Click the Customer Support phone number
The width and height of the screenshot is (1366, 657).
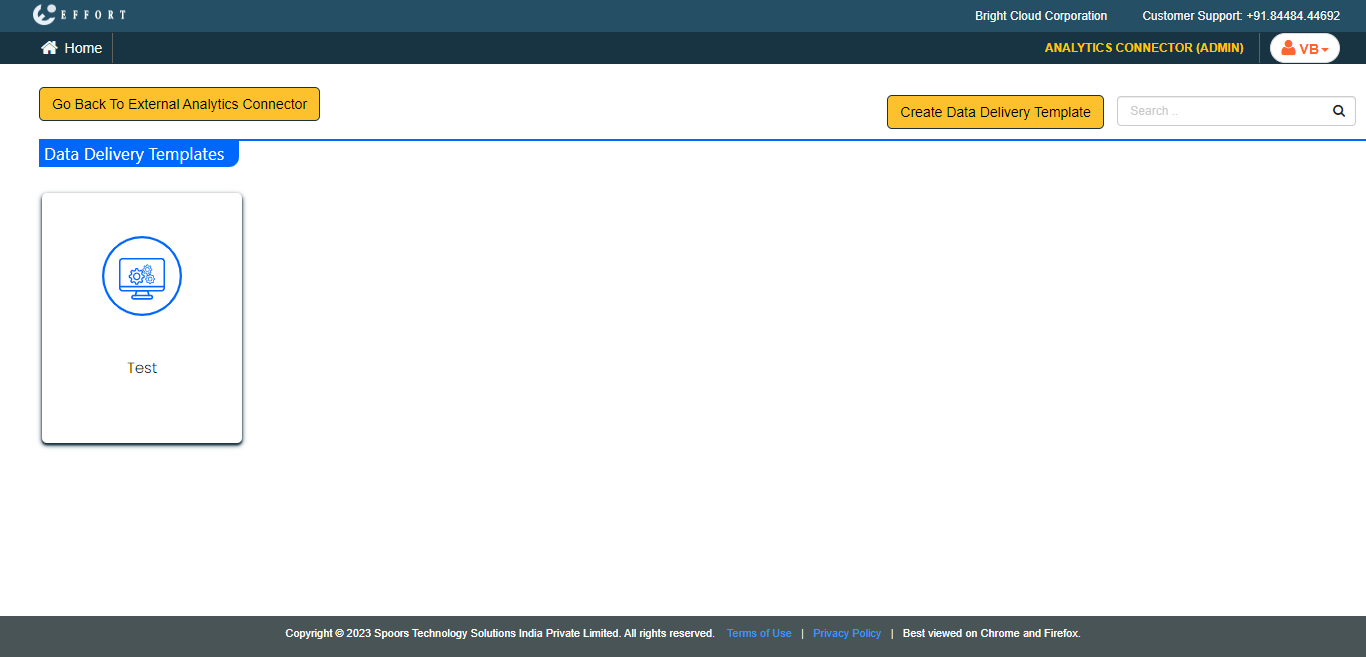[1292, 16]
